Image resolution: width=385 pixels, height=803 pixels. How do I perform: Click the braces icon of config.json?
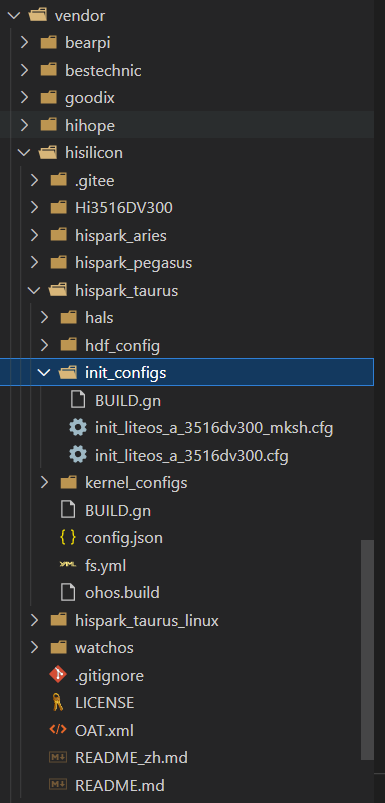pyautogui.click(x=68, y=537)
